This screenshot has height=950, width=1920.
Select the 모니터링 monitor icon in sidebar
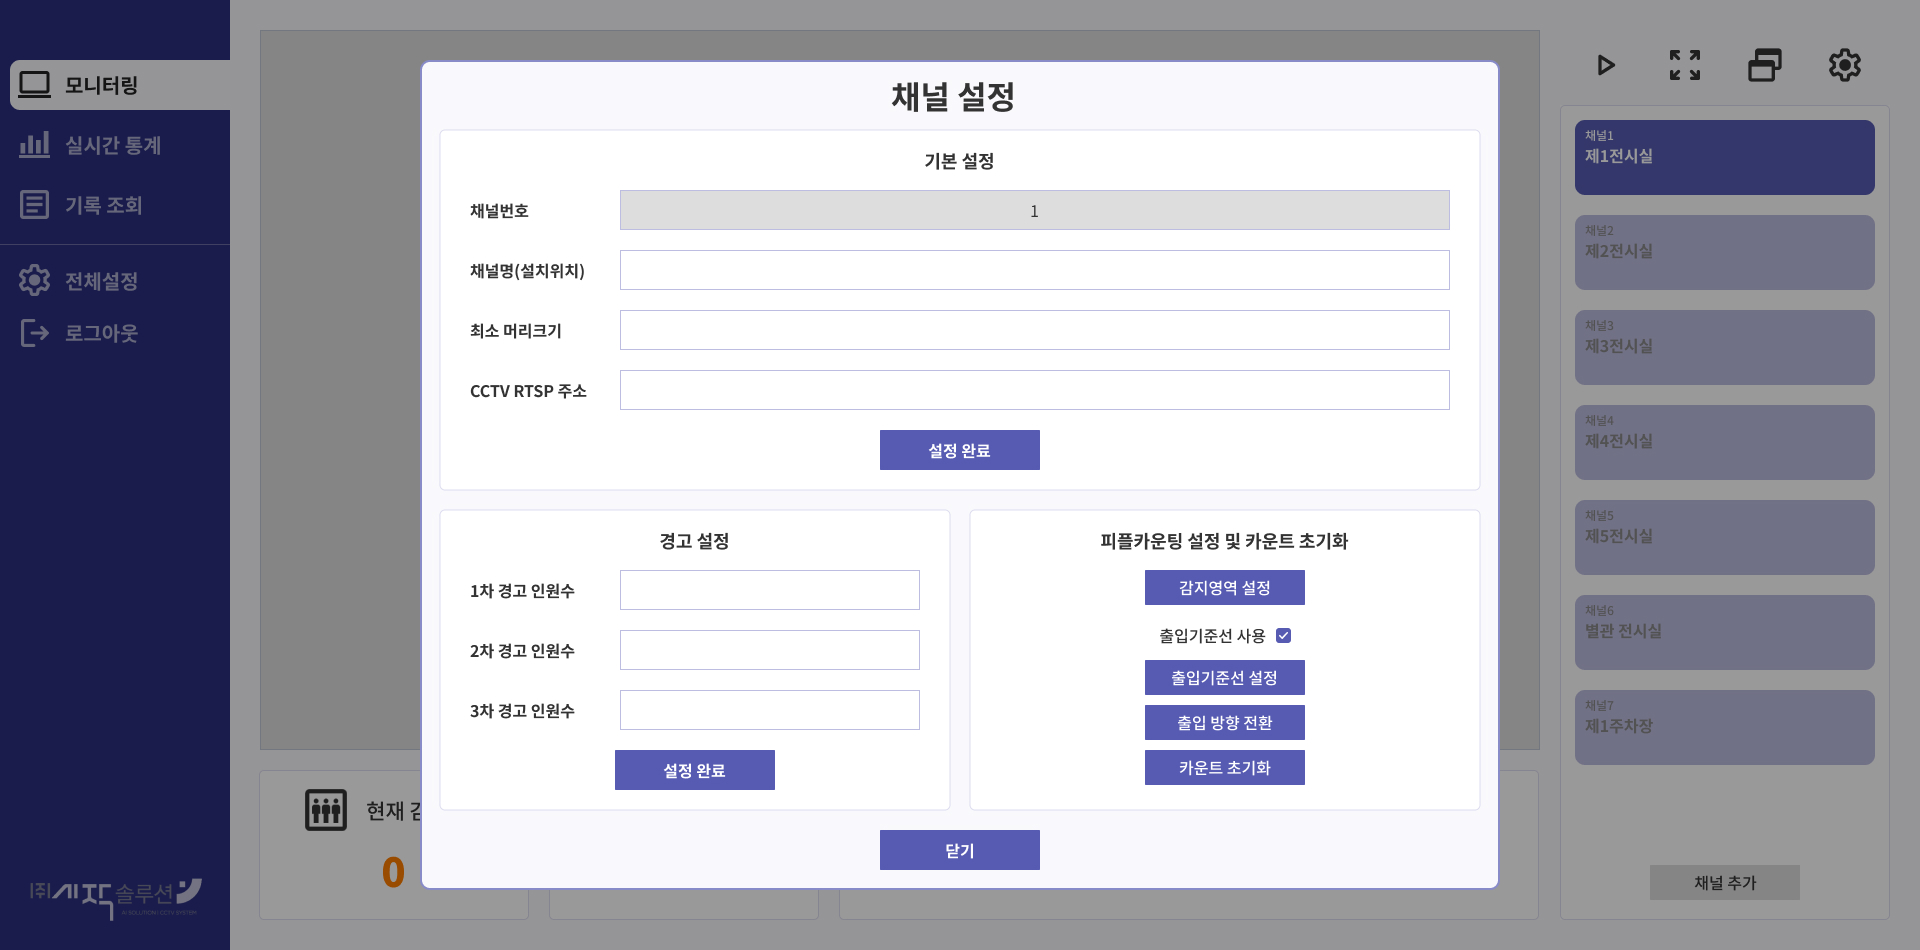tap(36, 85)
